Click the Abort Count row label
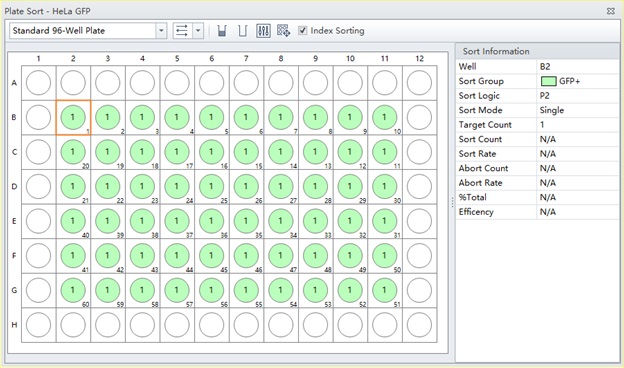Image resolution: width=624 pixels, height=368 pixels. (x=483, y=168)
